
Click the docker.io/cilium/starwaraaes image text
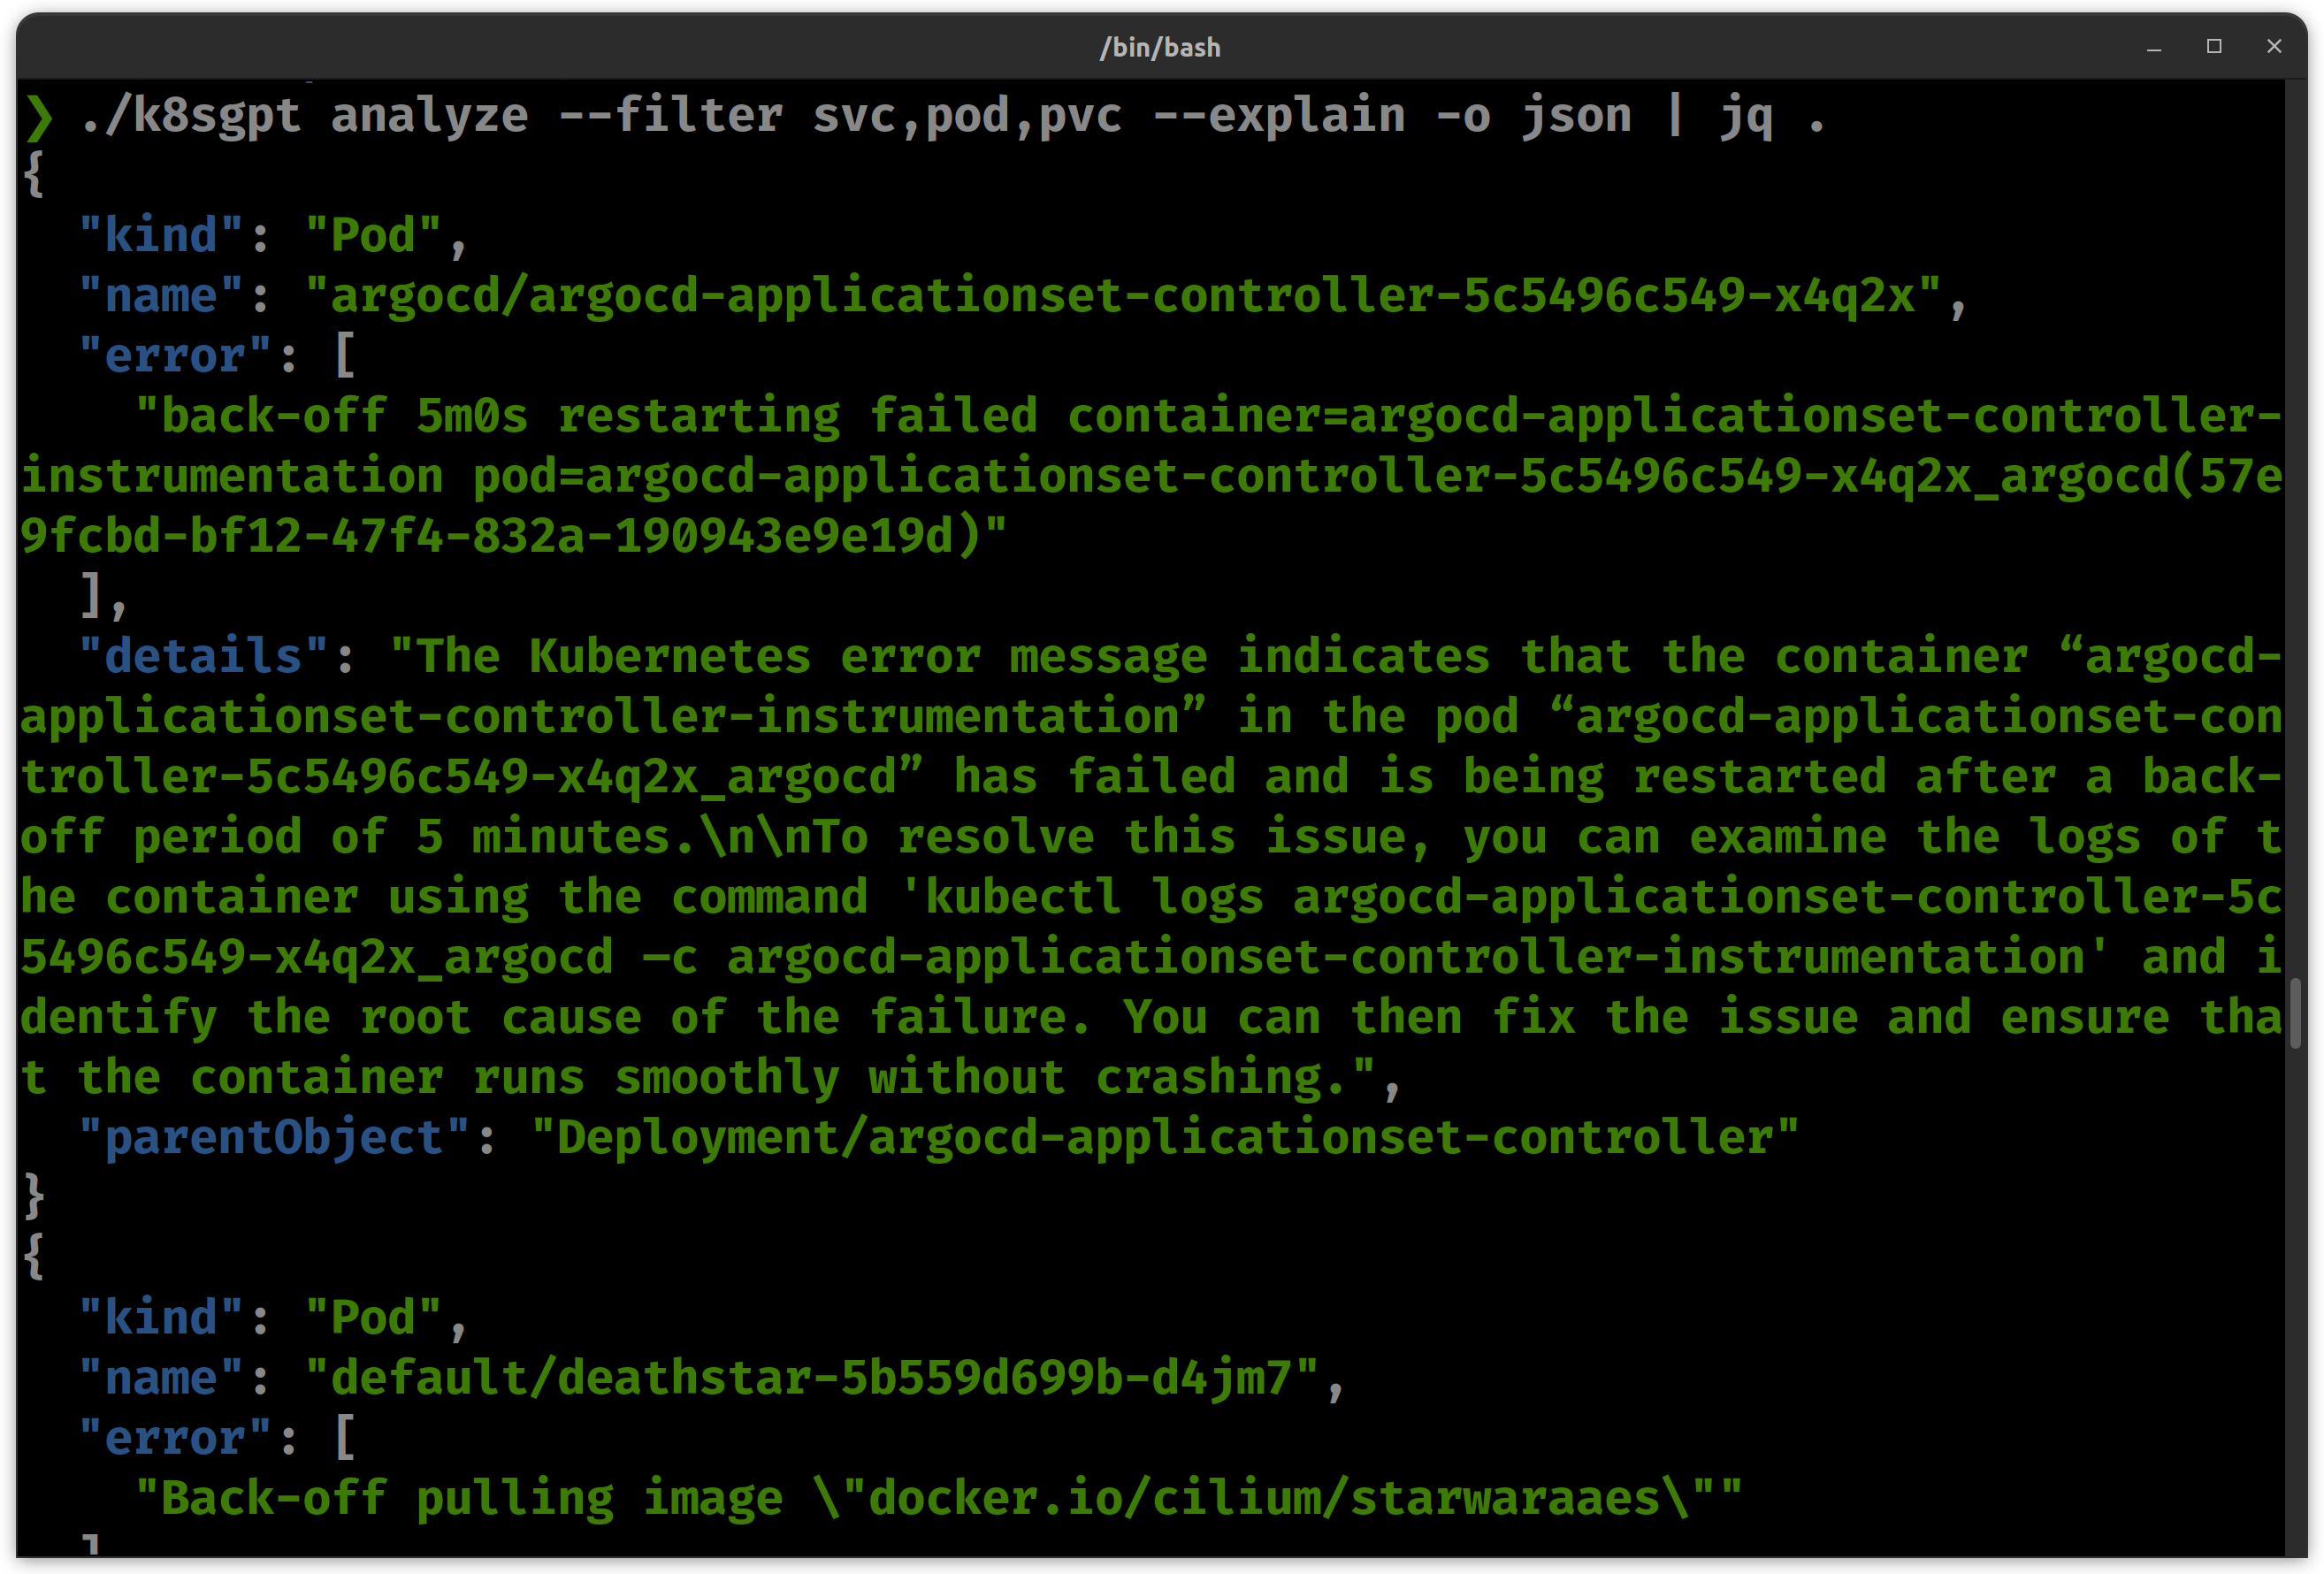[x=1264, y=1498]
